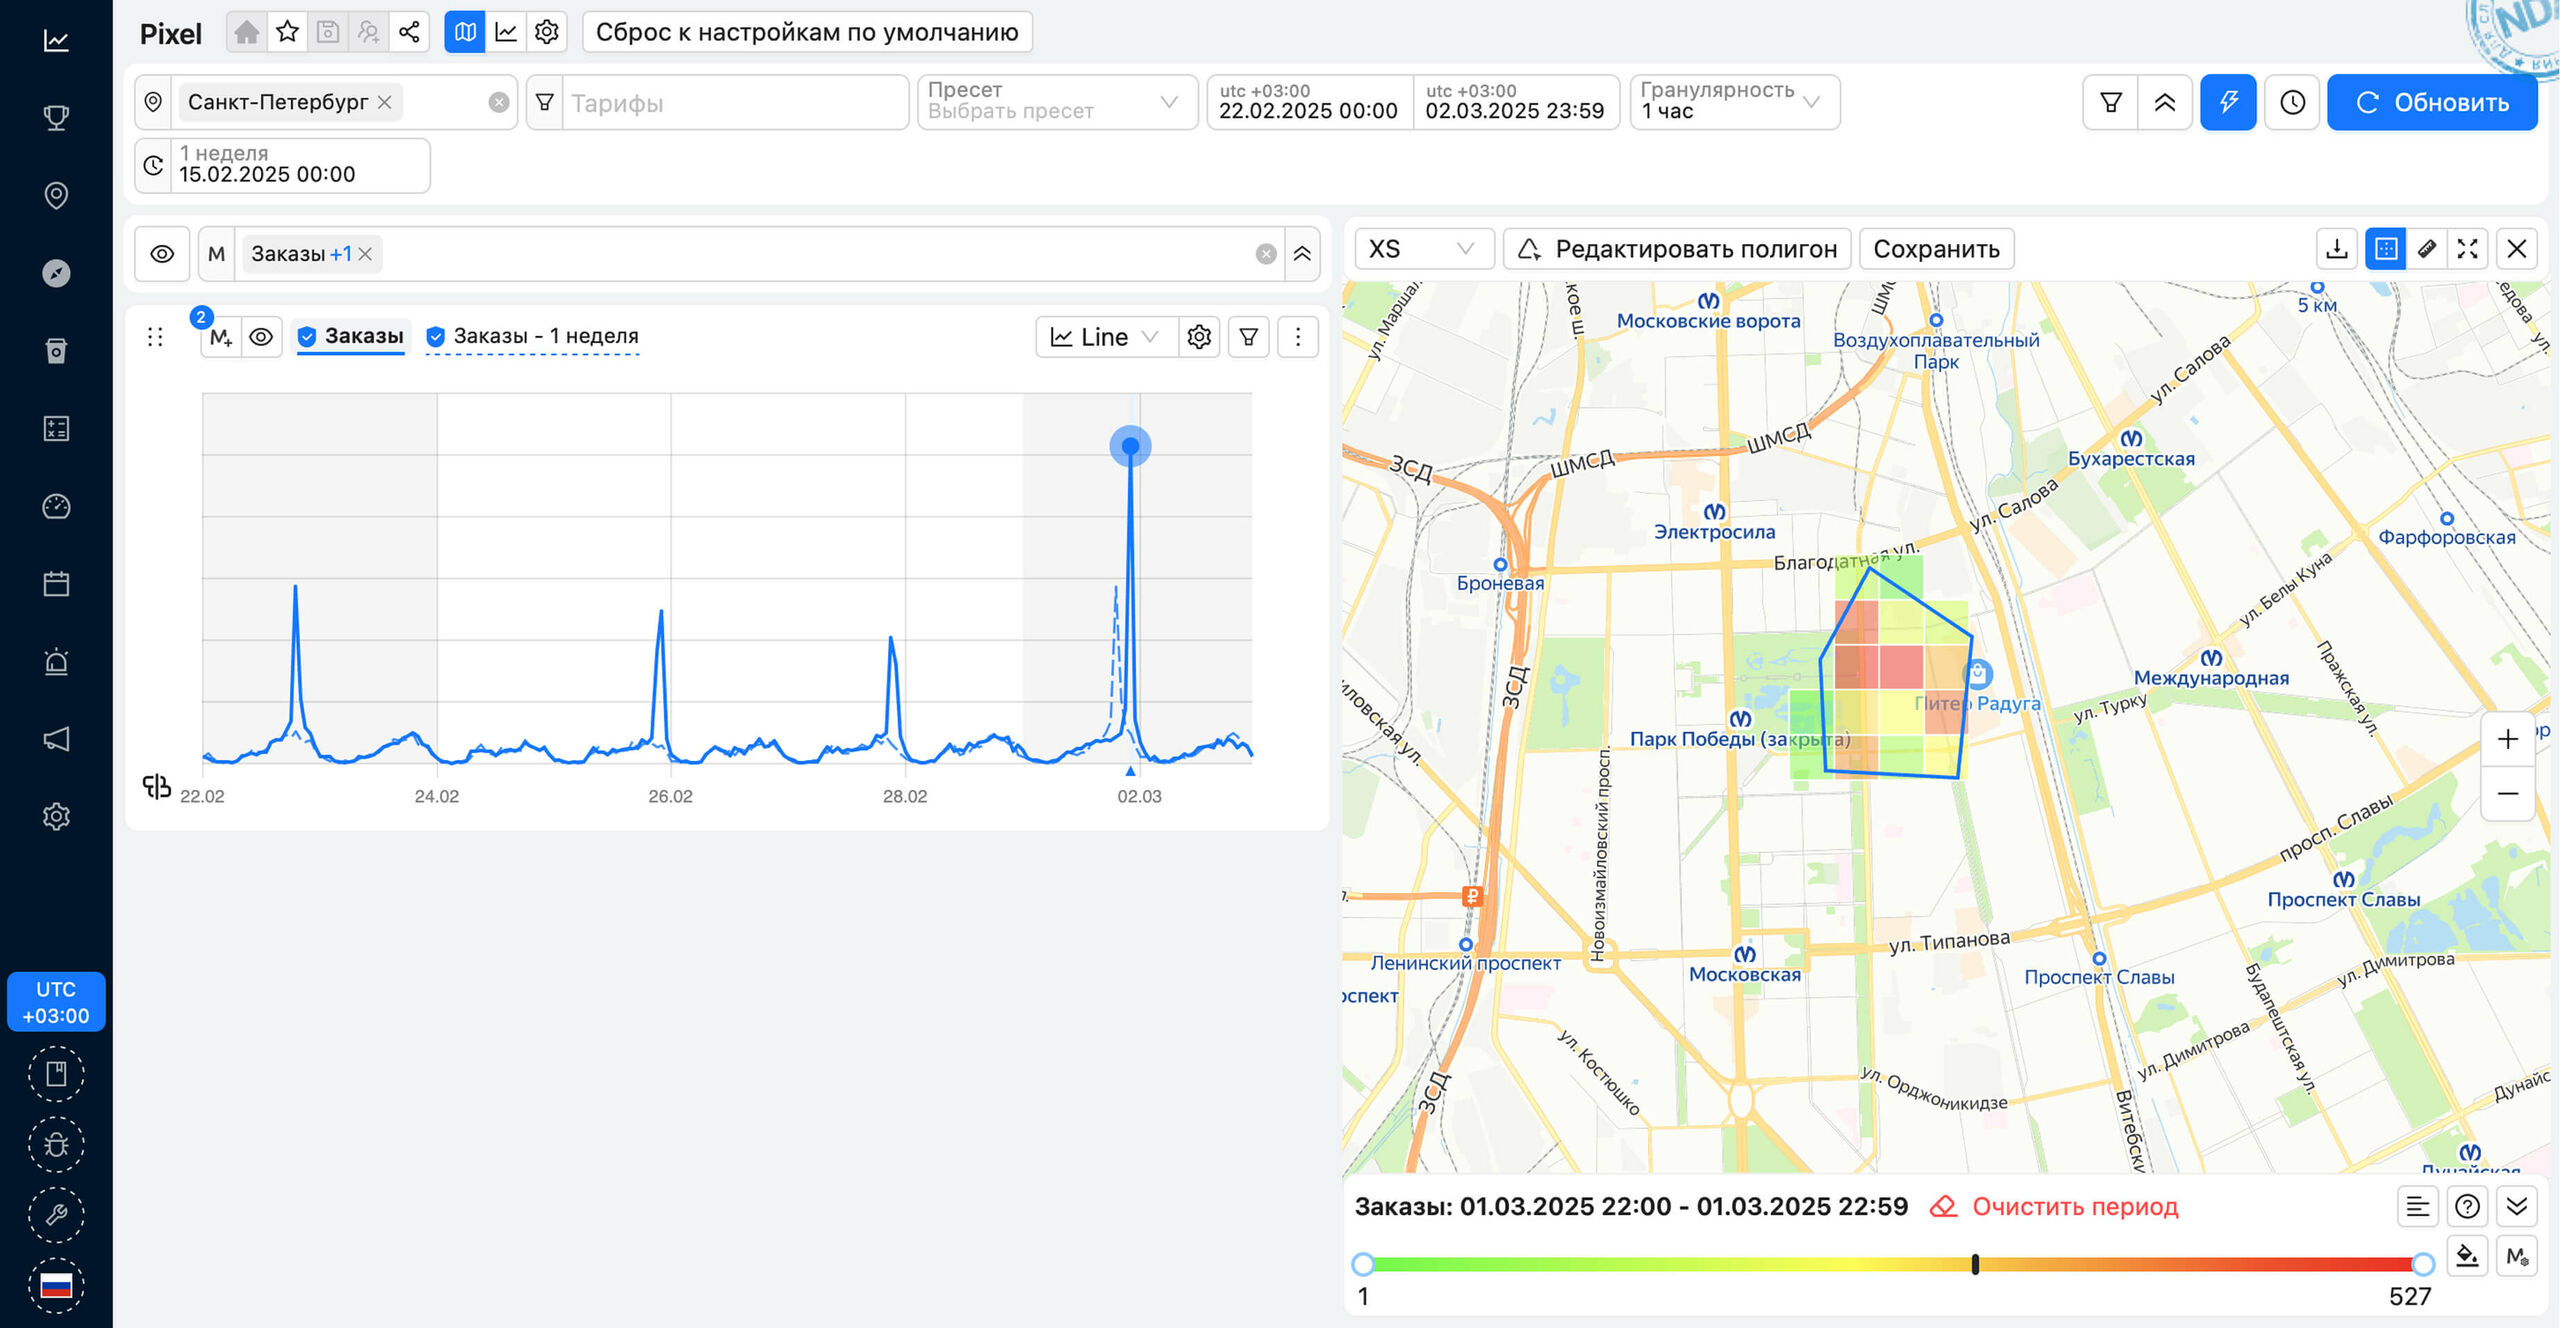Open the trophy section in sidebar
The image size is (2560, 1328).
coord(56,118)
